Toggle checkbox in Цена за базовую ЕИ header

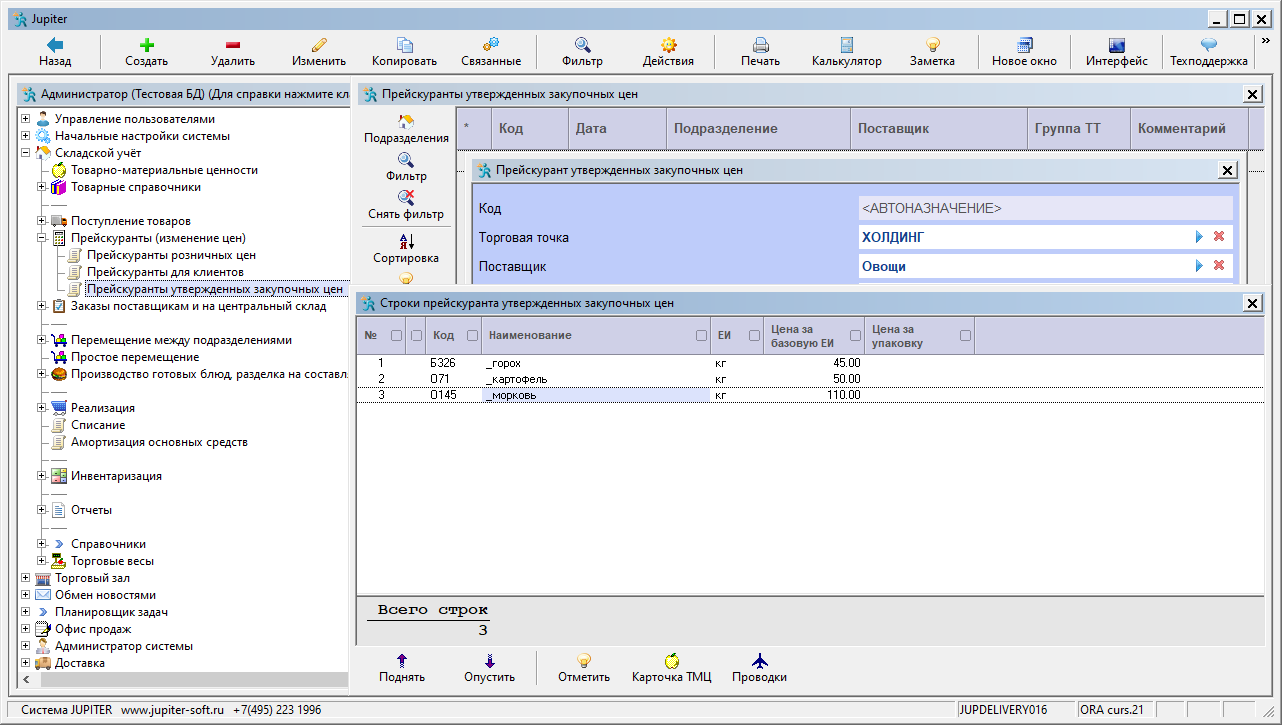(855, 336)
